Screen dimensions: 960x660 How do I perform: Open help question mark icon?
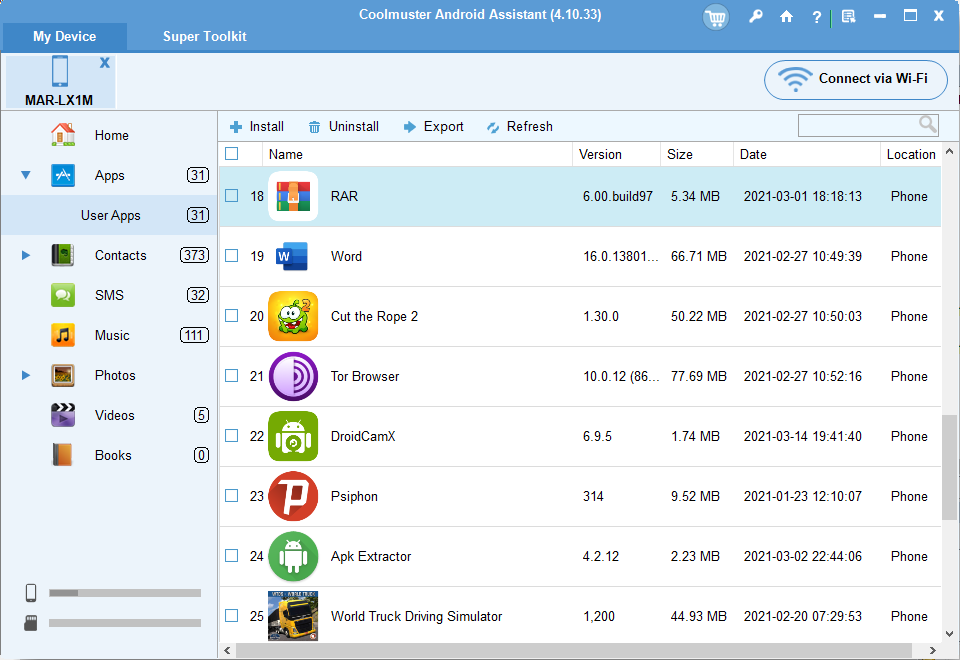point(816,17)
